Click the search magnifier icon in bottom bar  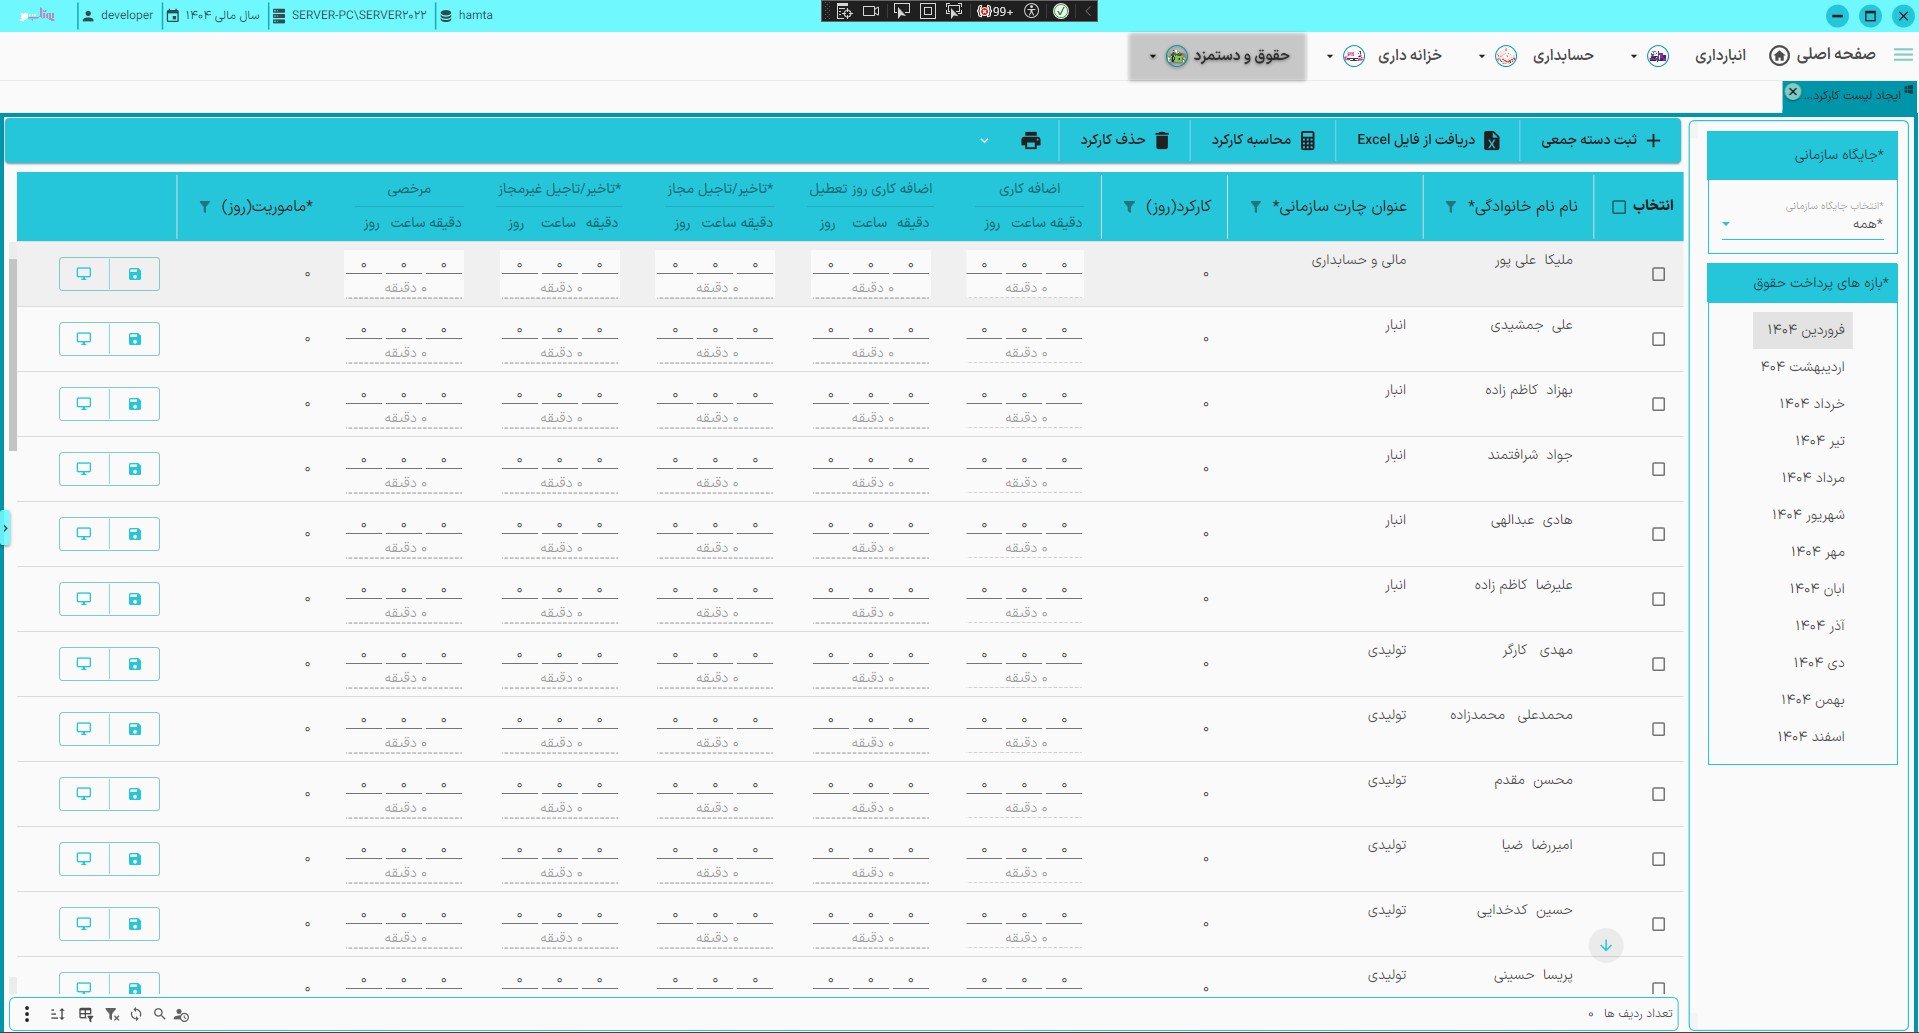click(160, 1014)
